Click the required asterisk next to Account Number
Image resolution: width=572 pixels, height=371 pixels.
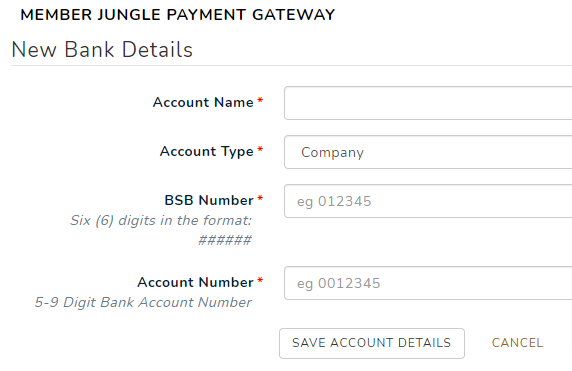(260, 280)
